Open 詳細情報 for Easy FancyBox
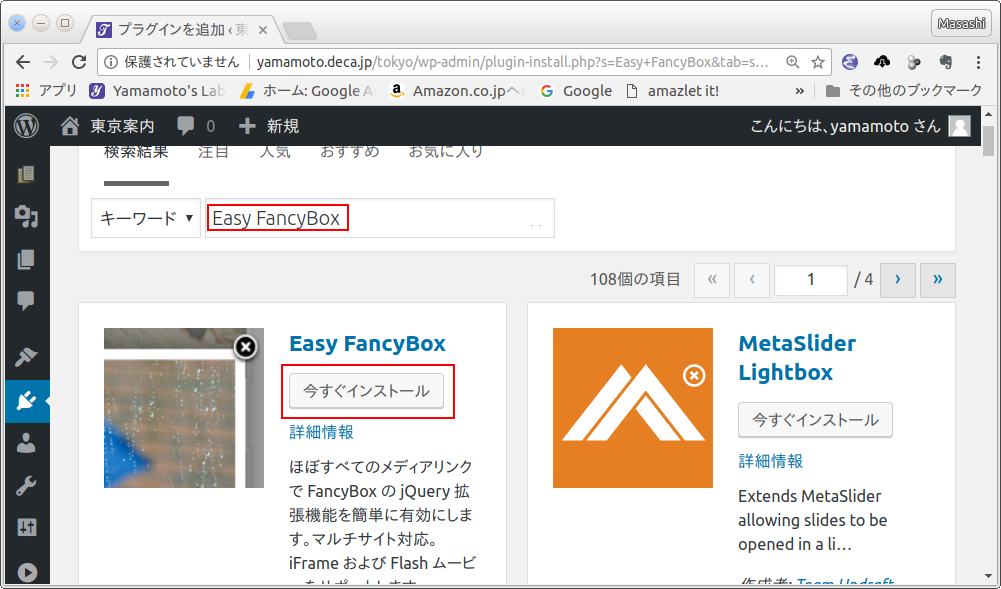Viewport: 1001px width, 589px height. (x=321, y=432)
